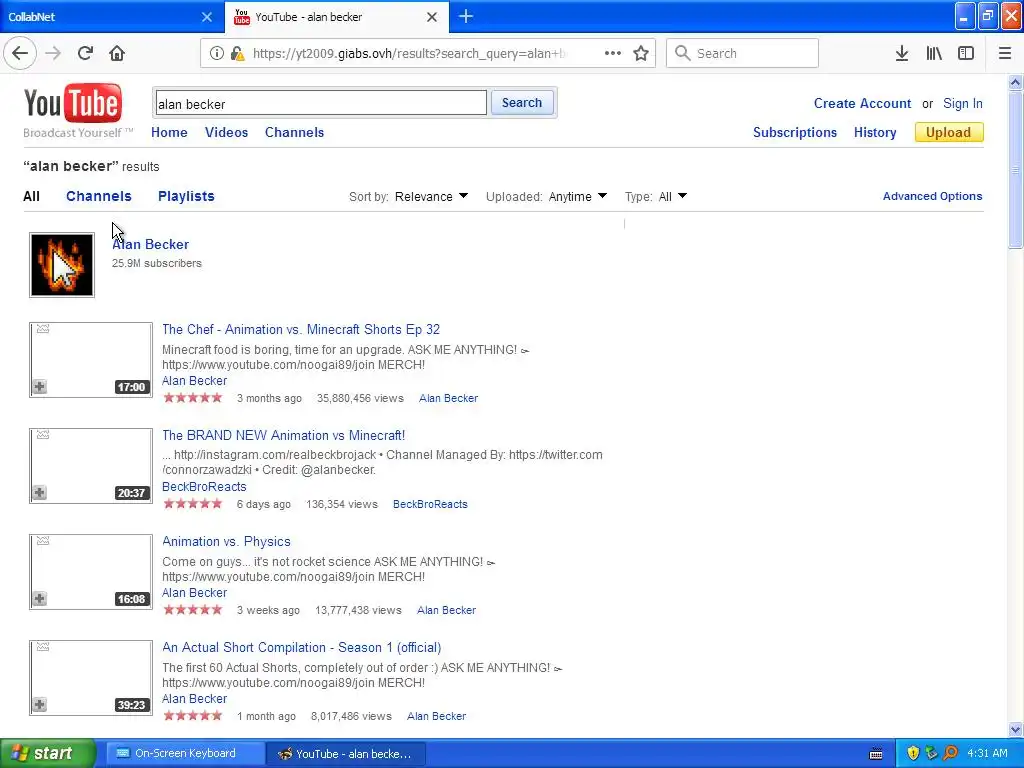Open An Actual Short Compilation title link
The image size is (1024, 768).
(302, 648)
